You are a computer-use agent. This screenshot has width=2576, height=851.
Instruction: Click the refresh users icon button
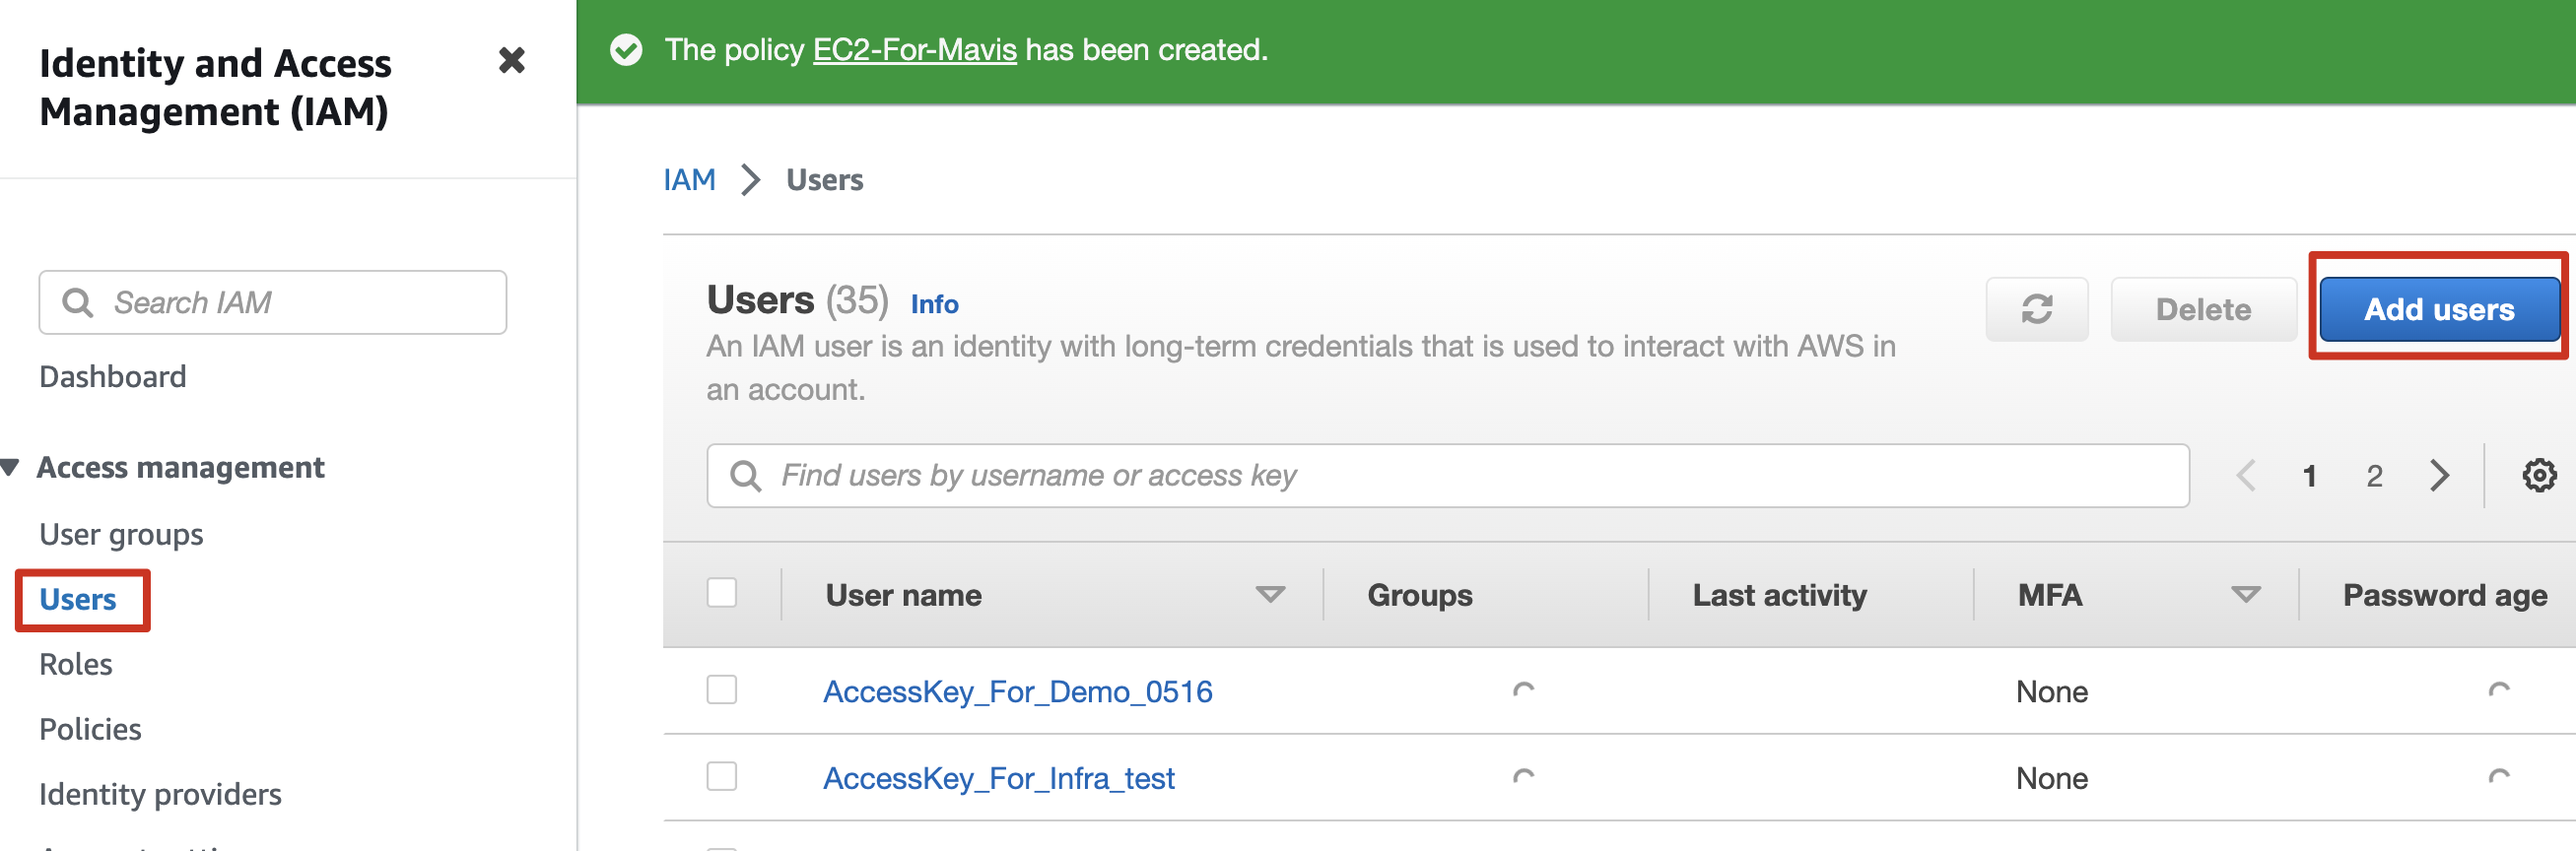(2036, 309)
